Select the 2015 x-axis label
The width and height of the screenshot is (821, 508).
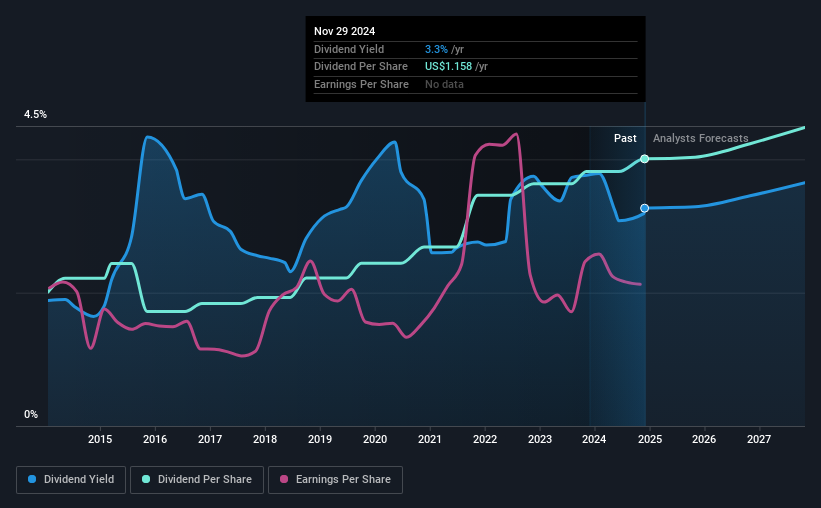[x=100, y=439]
